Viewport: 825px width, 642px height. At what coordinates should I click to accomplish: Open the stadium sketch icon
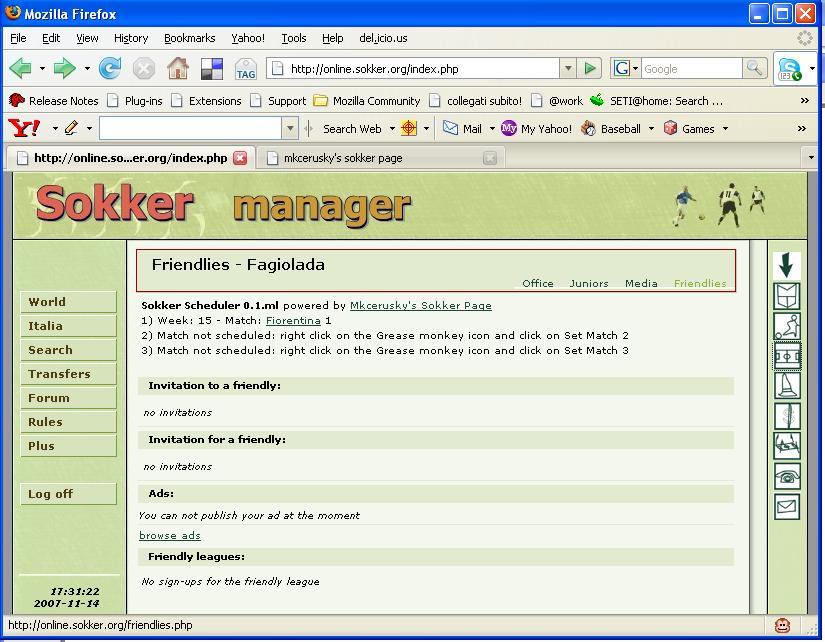click(787, 446)
